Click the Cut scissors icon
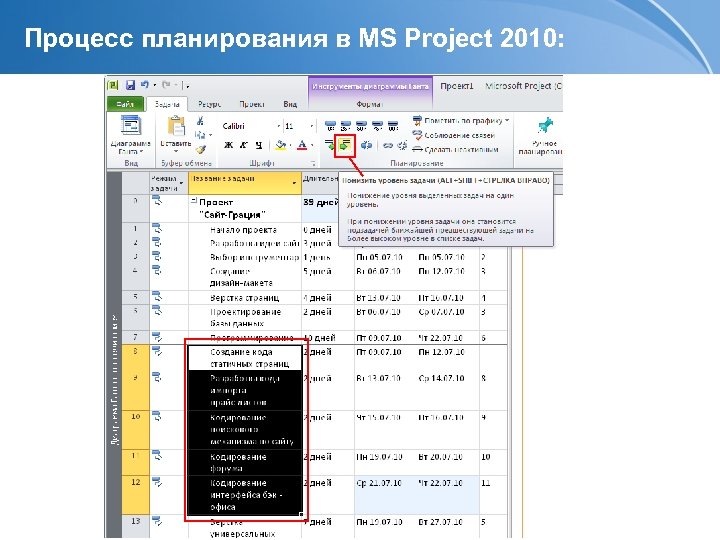 click(x=200, y=121)
